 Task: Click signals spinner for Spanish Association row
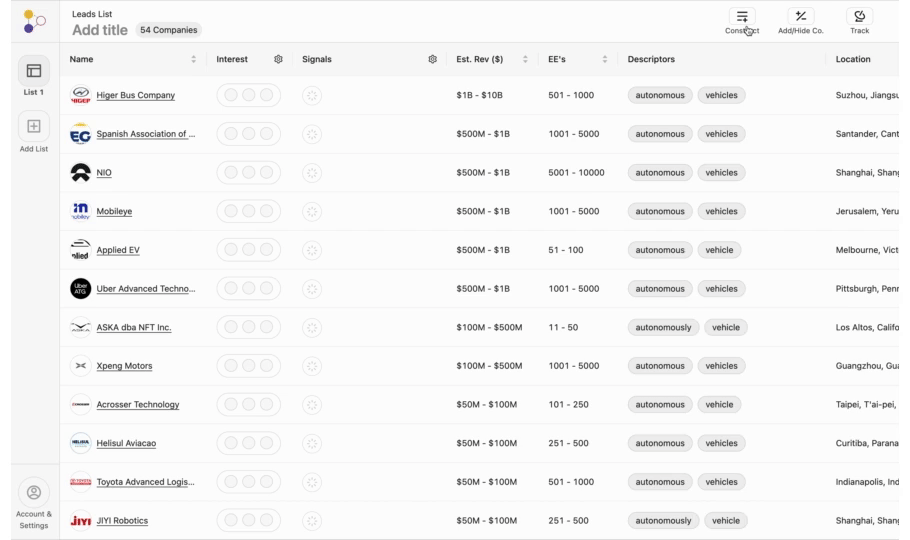click(x=312, y=134)
